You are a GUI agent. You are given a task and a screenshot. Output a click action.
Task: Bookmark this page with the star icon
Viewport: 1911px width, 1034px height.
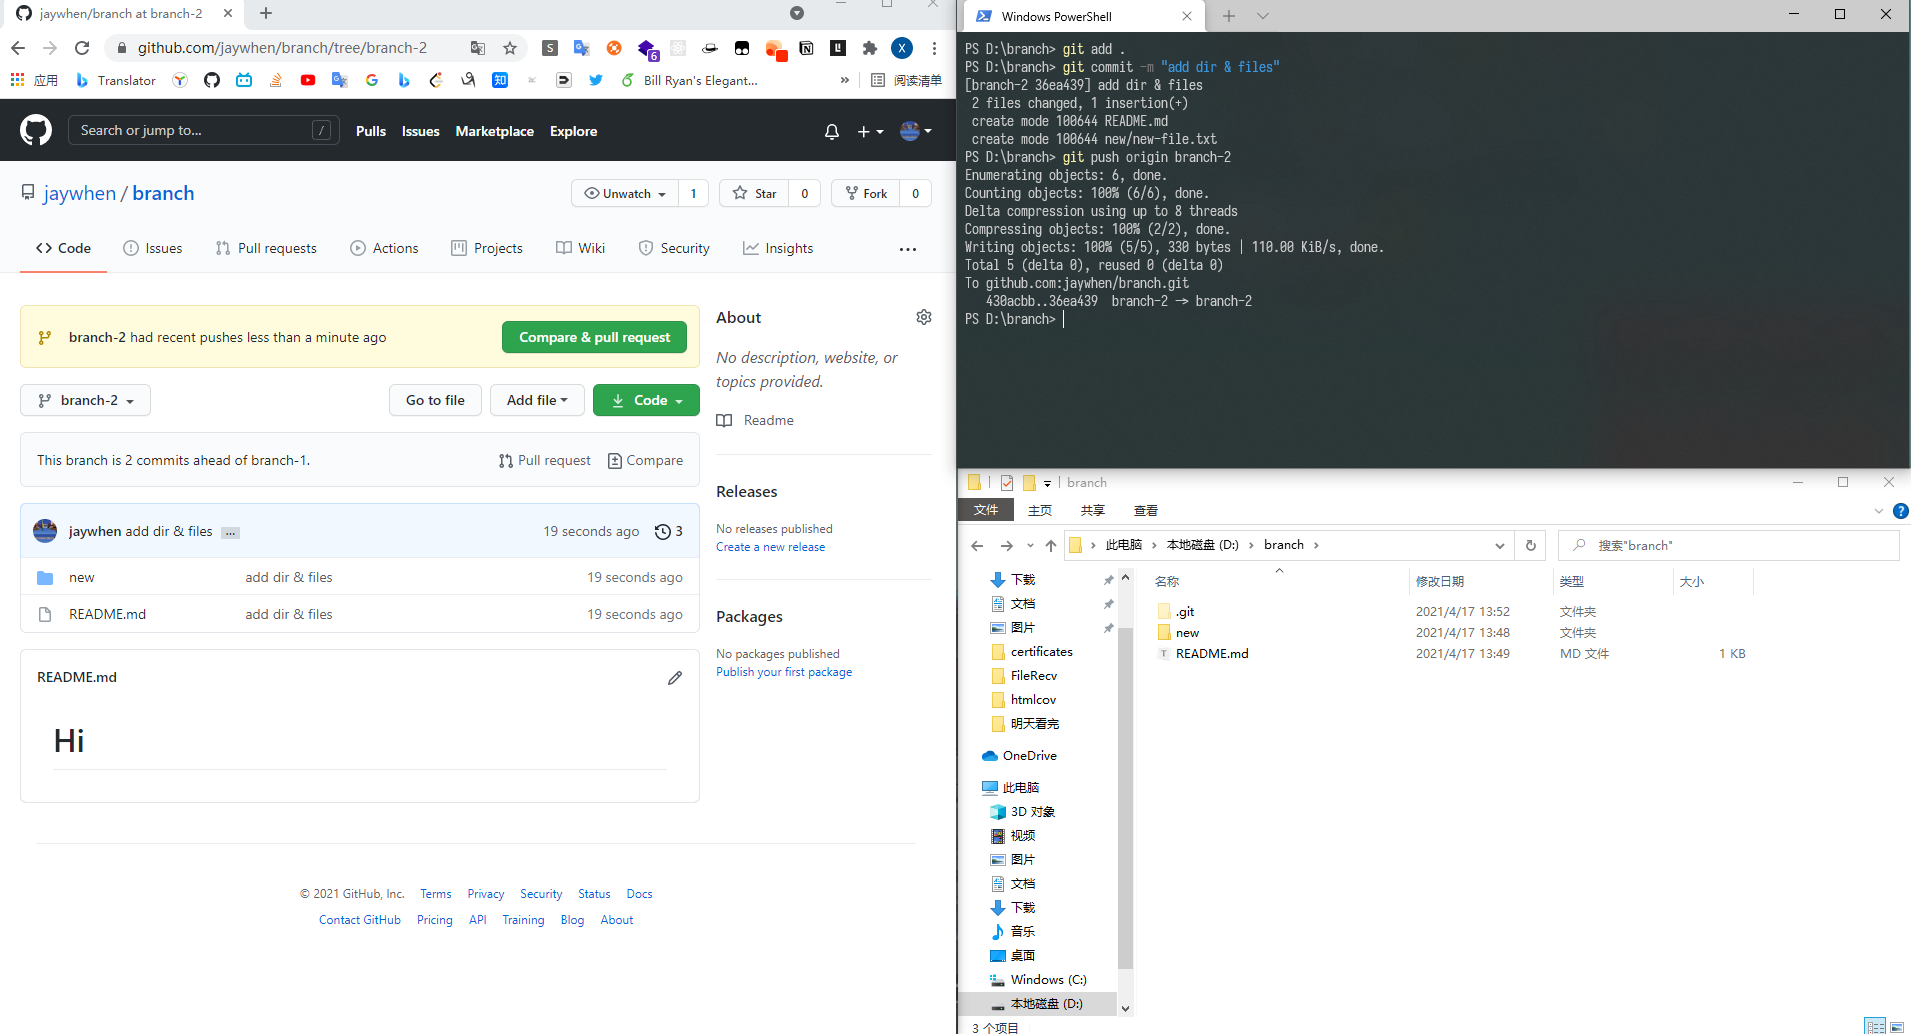(x=510, y=48)
